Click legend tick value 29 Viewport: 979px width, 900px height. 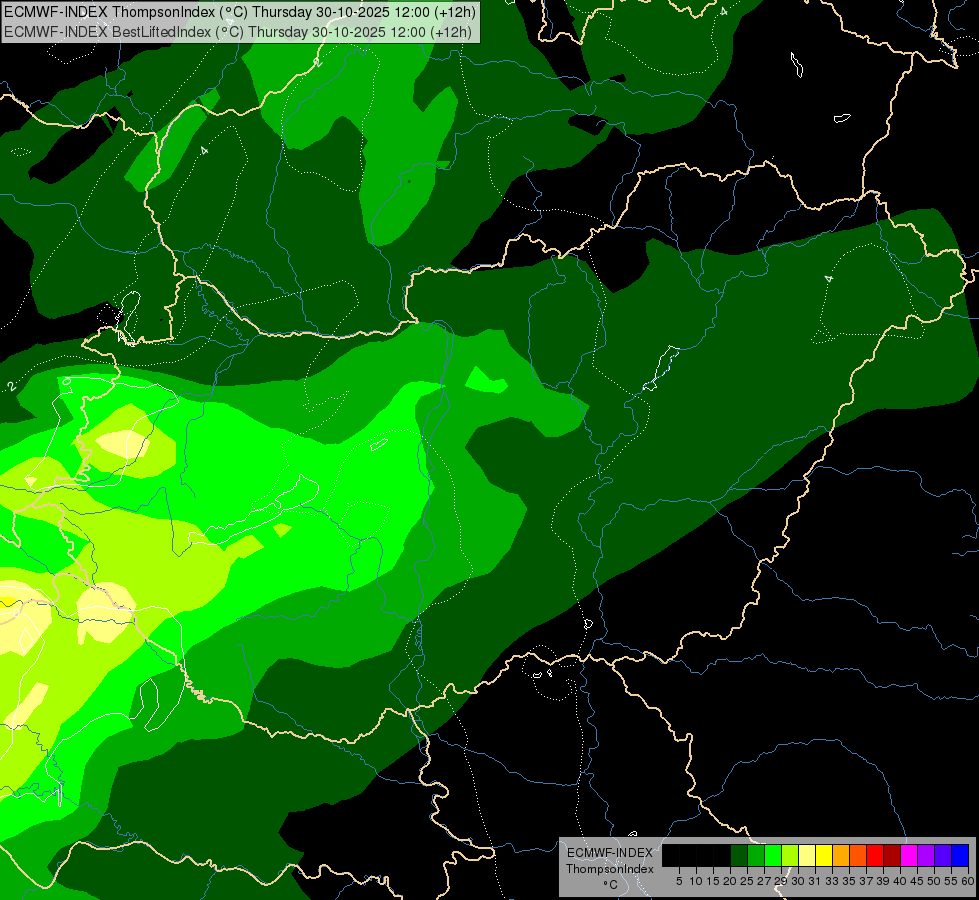pyautogui.click(x=781, y=881)
